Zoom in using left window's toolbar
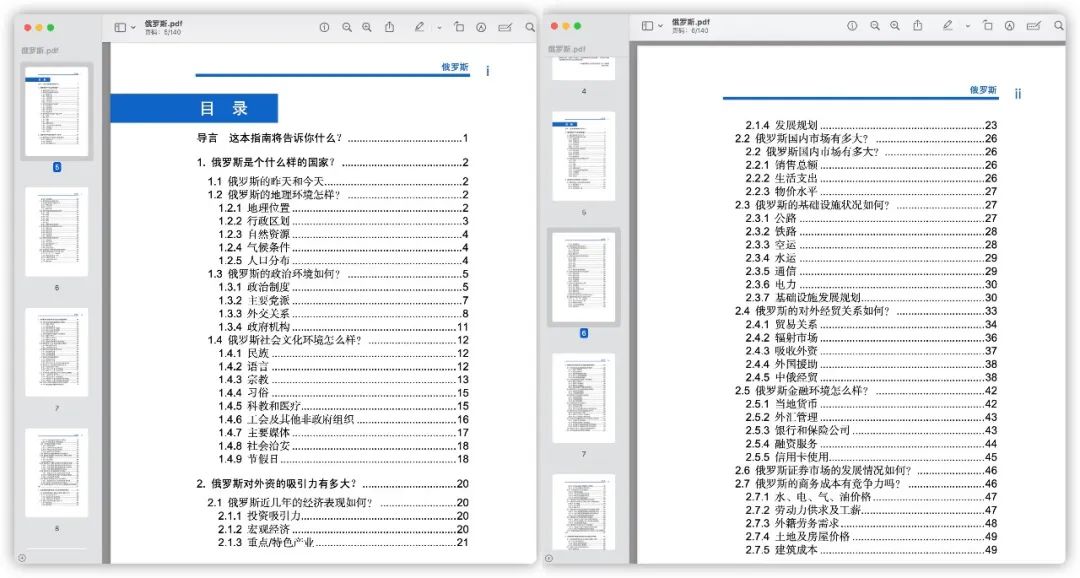The image size is (1080, 578). click(x=367, y=28)
